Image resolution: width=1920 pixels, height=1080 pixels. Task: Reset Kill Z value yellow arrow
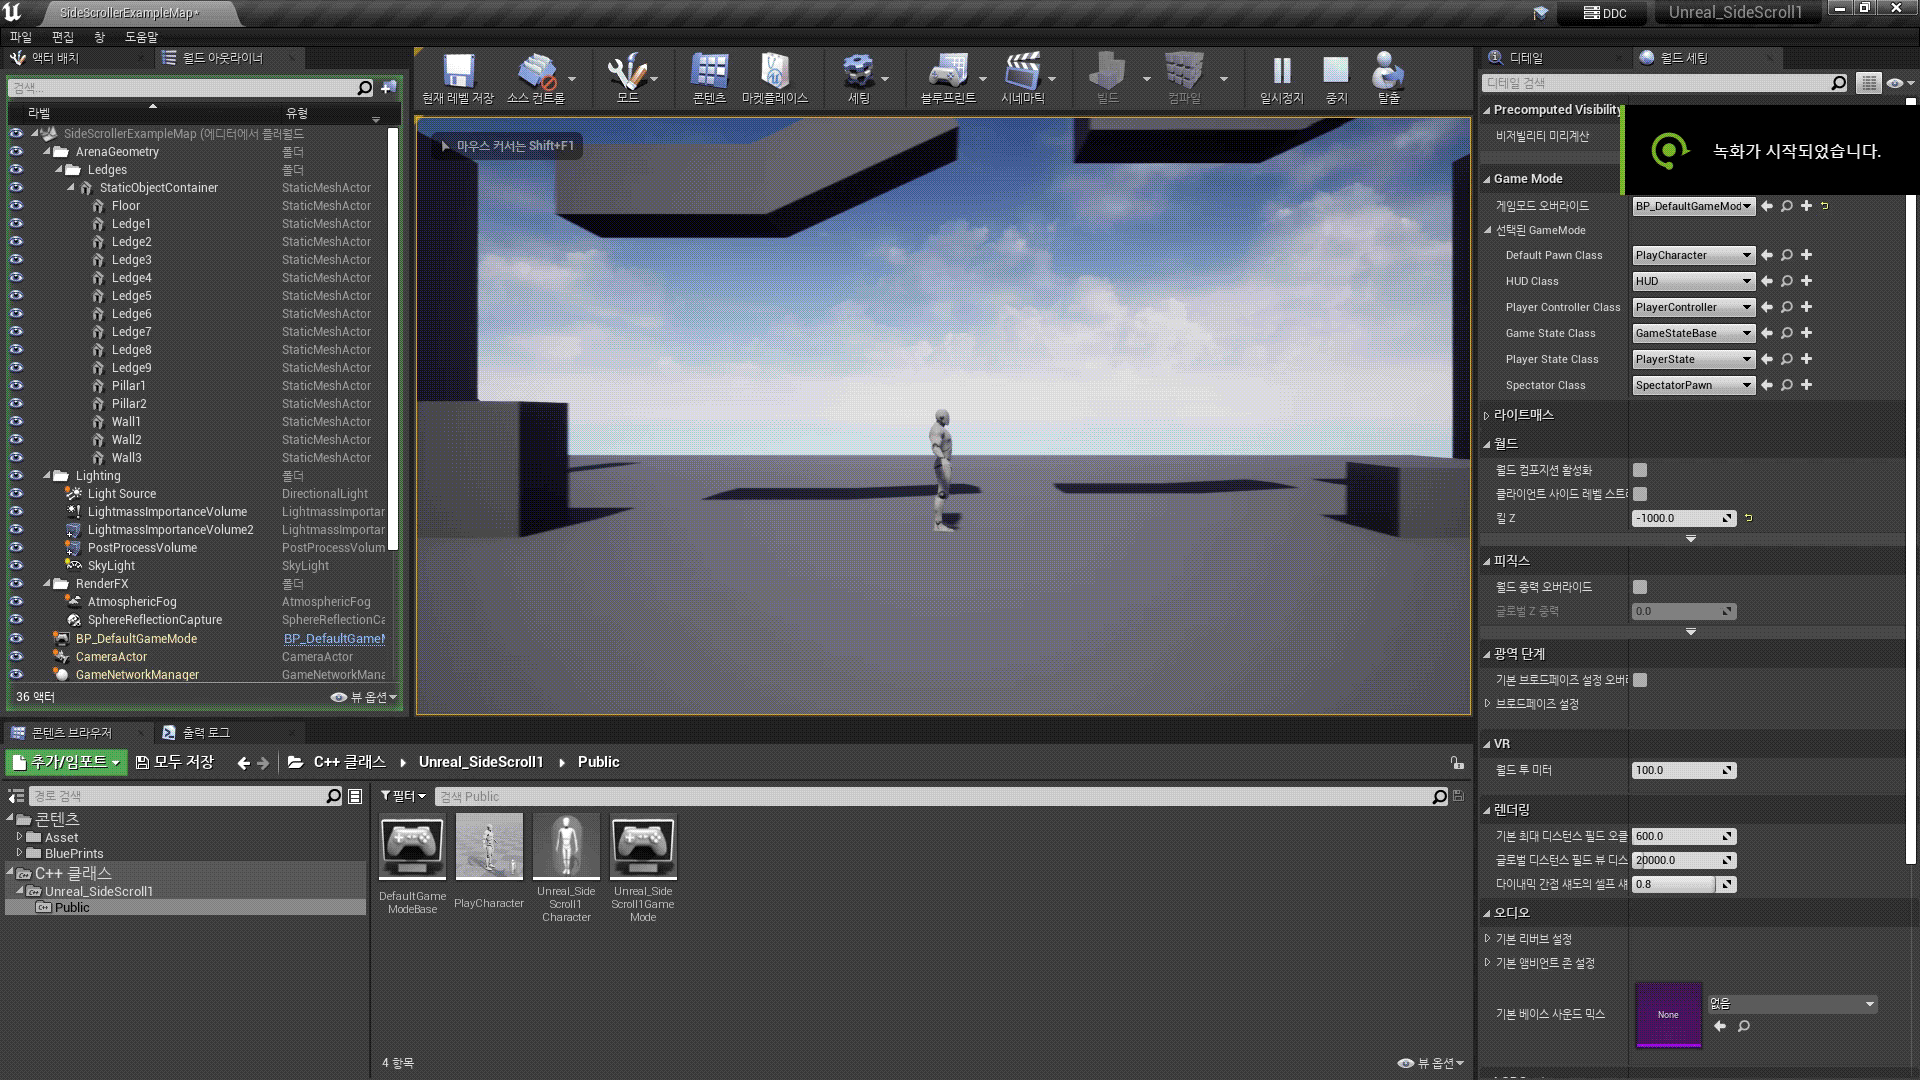pyautogui.click(x=1749, y=518)
